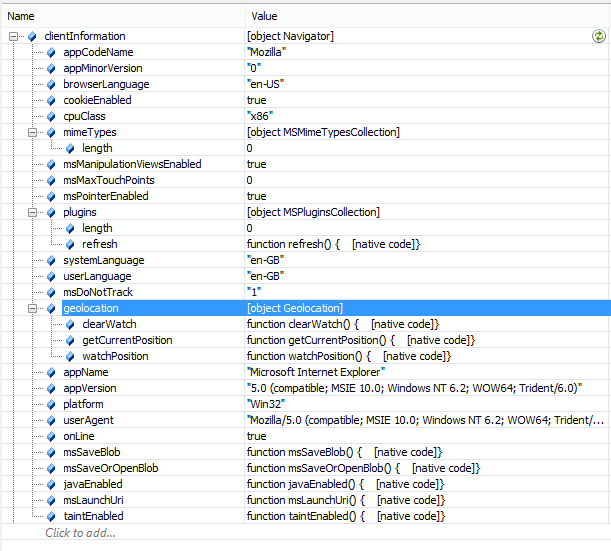Click the "Mozilla" value of appCodeName
This screenshot has width=611, height=551.
click(267, 52)
